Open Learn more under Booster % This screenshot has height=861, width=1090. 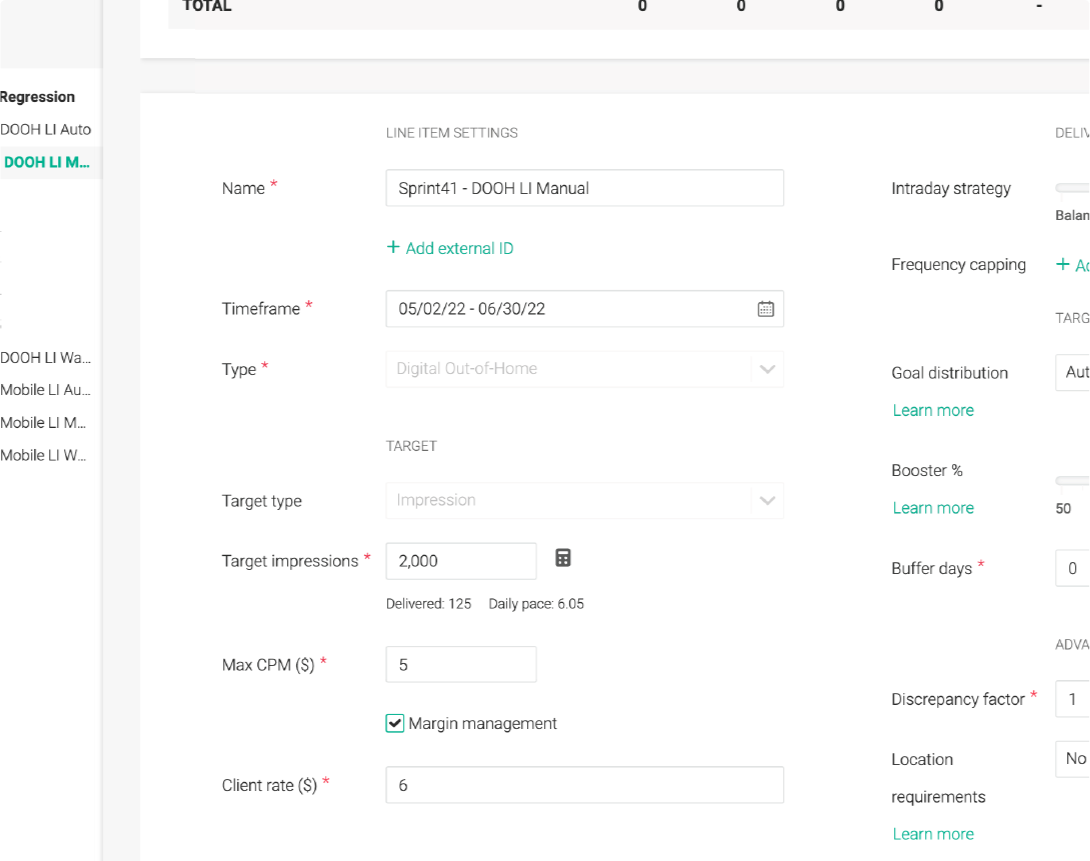point(933,508)
